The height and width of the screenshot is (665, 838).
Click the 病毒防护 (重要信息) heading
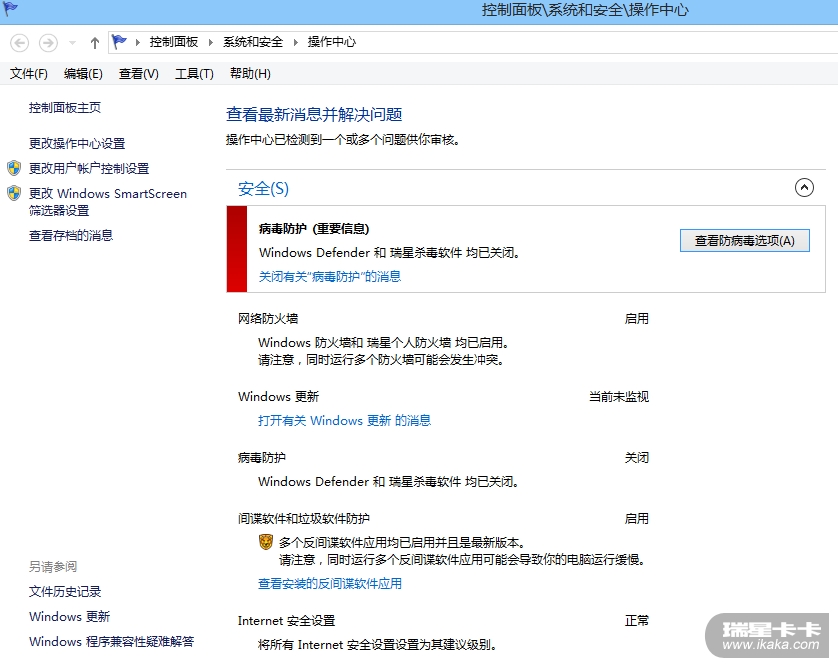coord(314,229)
